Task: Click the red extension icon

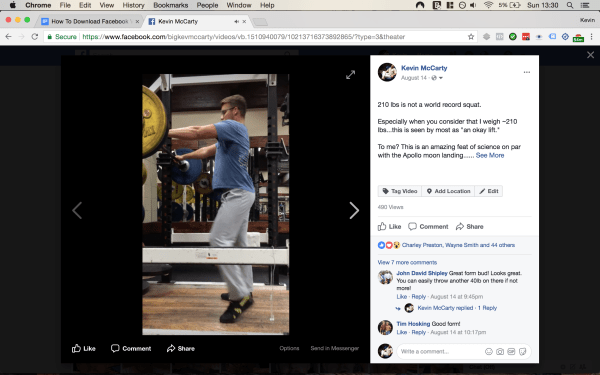Action: coord(526,37)
